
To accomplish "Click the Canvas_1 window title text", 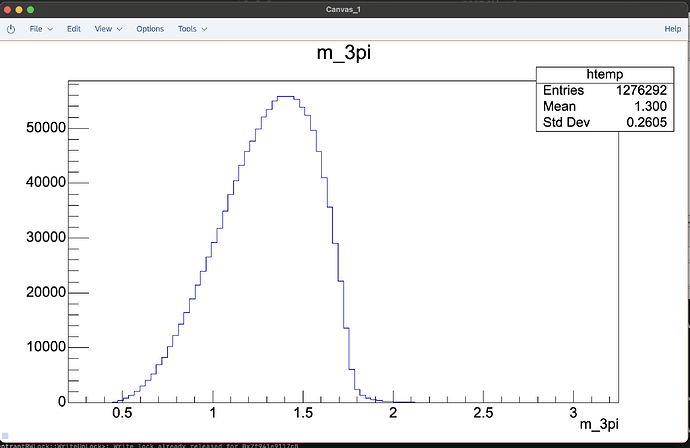I will [x=345, y=9].
